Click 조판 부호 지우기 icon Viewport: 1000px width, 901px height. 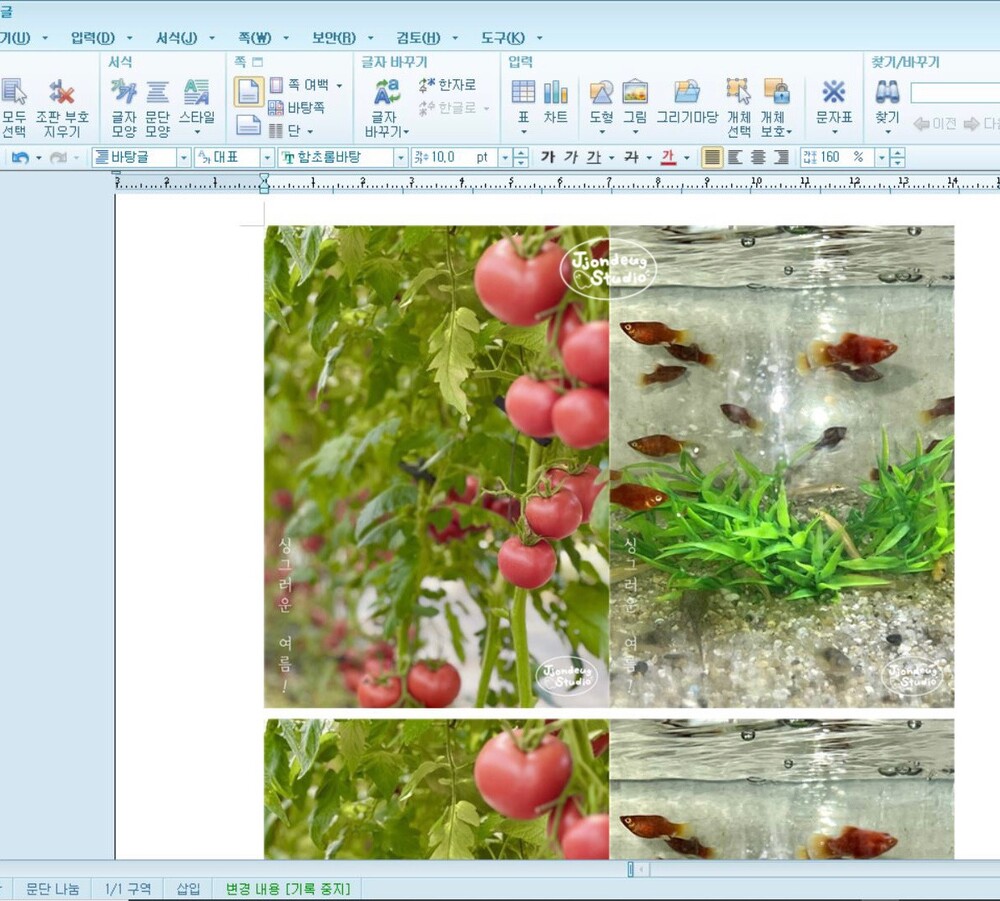[x=62, y=107]
